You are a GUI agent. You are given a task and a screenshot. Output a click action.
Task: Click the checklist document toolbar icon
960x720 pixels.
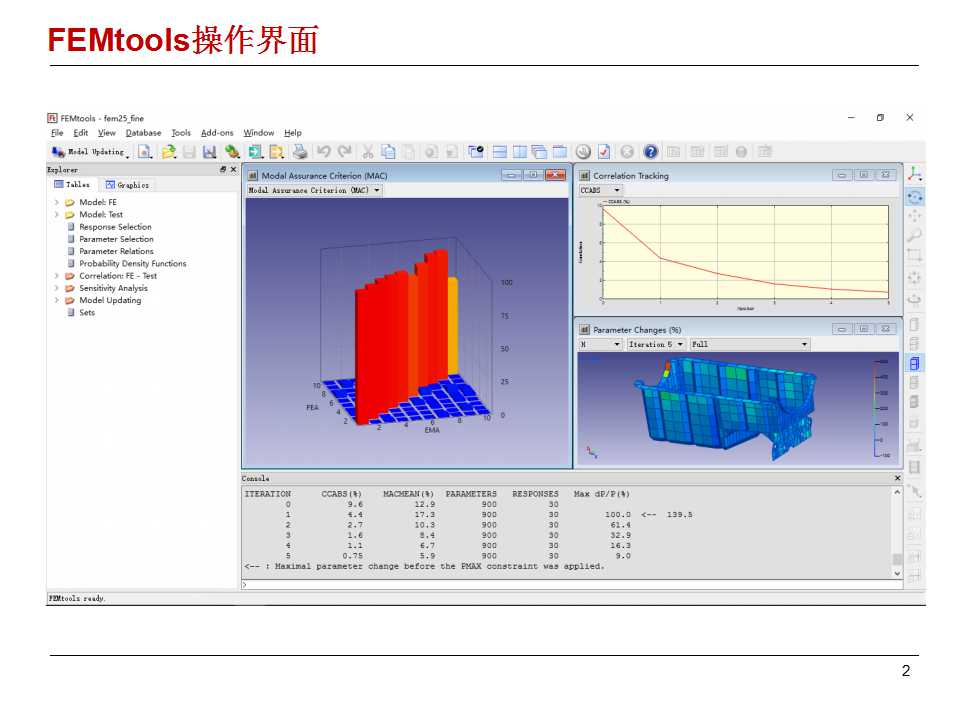point(604,152)
